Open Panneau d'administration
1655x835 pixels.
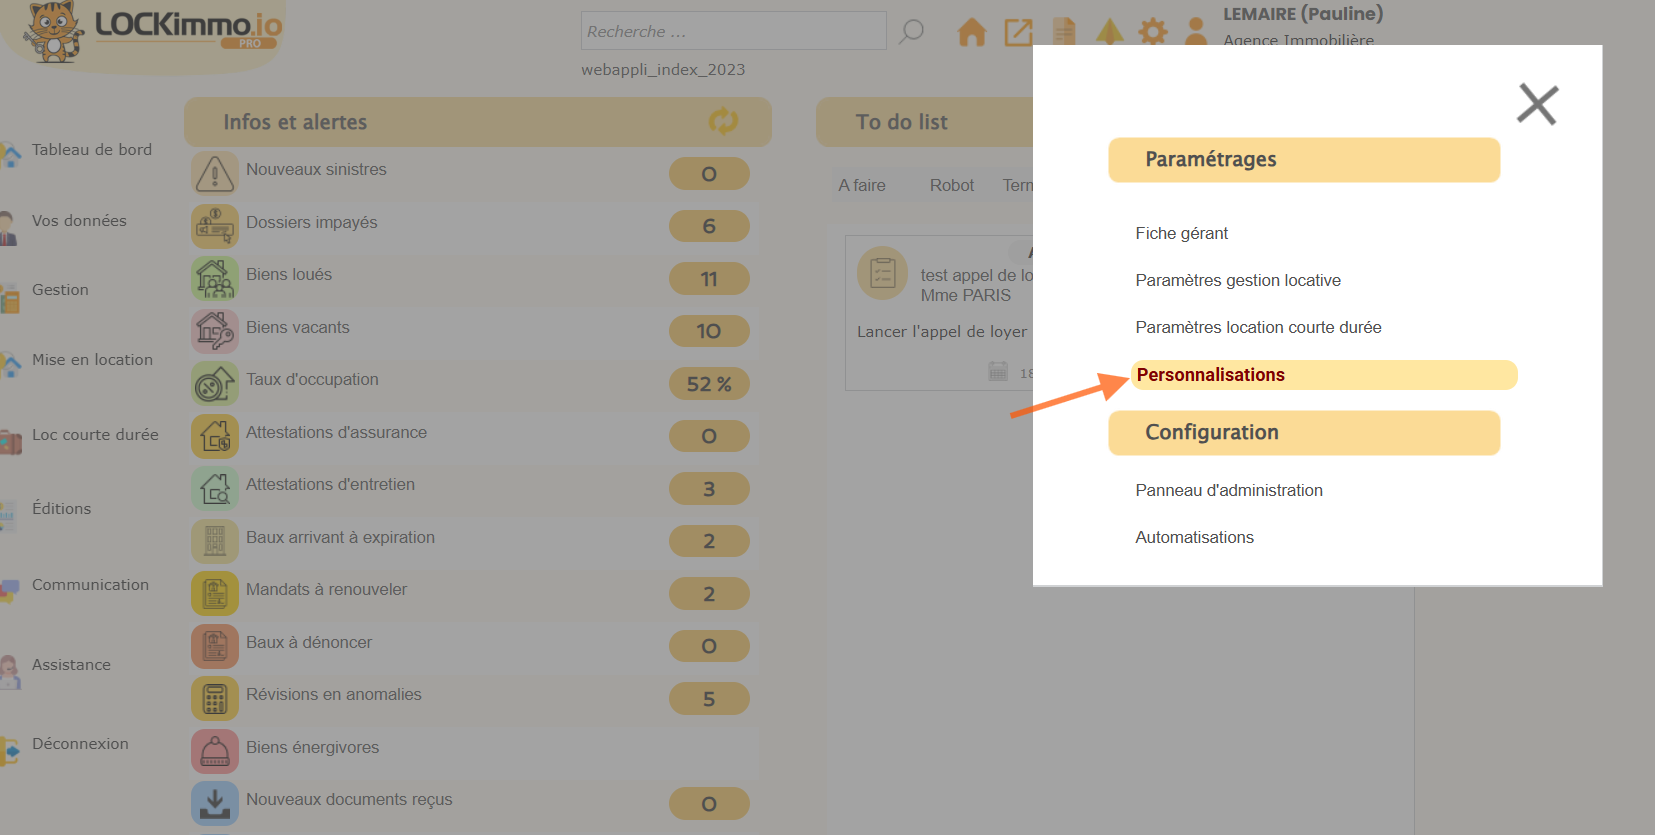pos(1228,491)
